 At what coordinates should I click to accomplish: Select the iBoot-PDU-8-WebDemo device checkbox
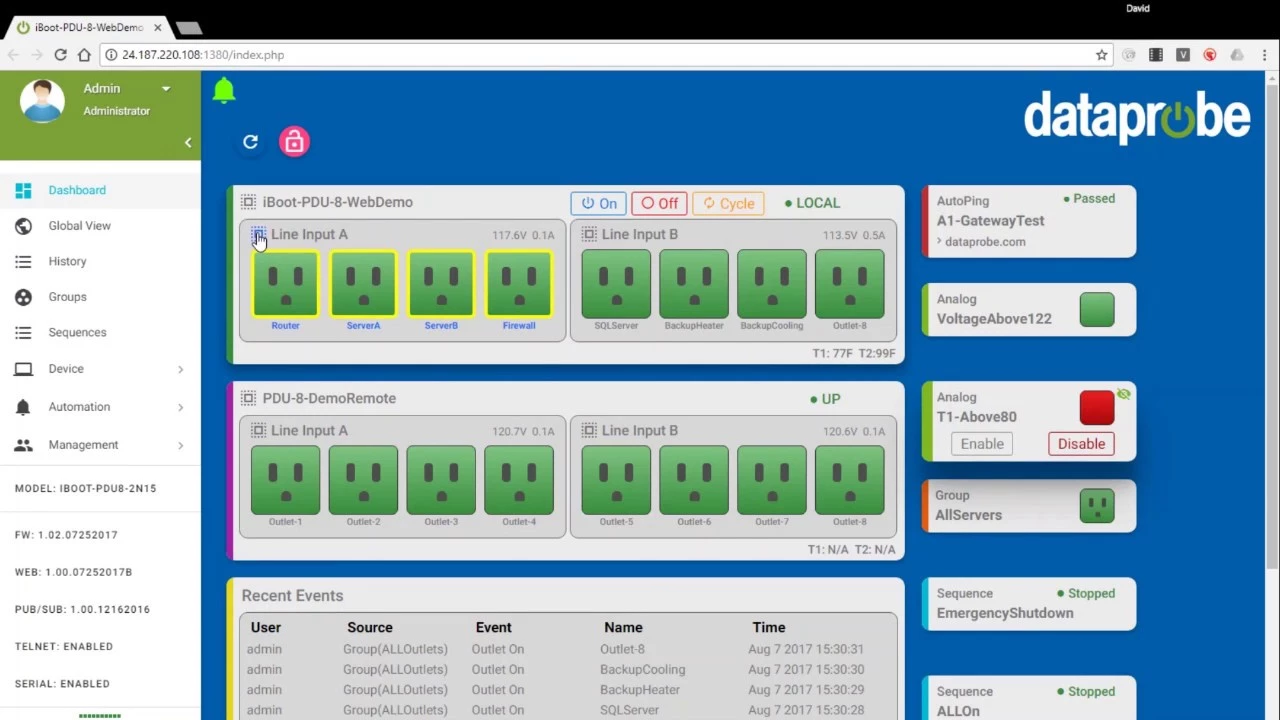pyautogui.click(x=248, y=202)
